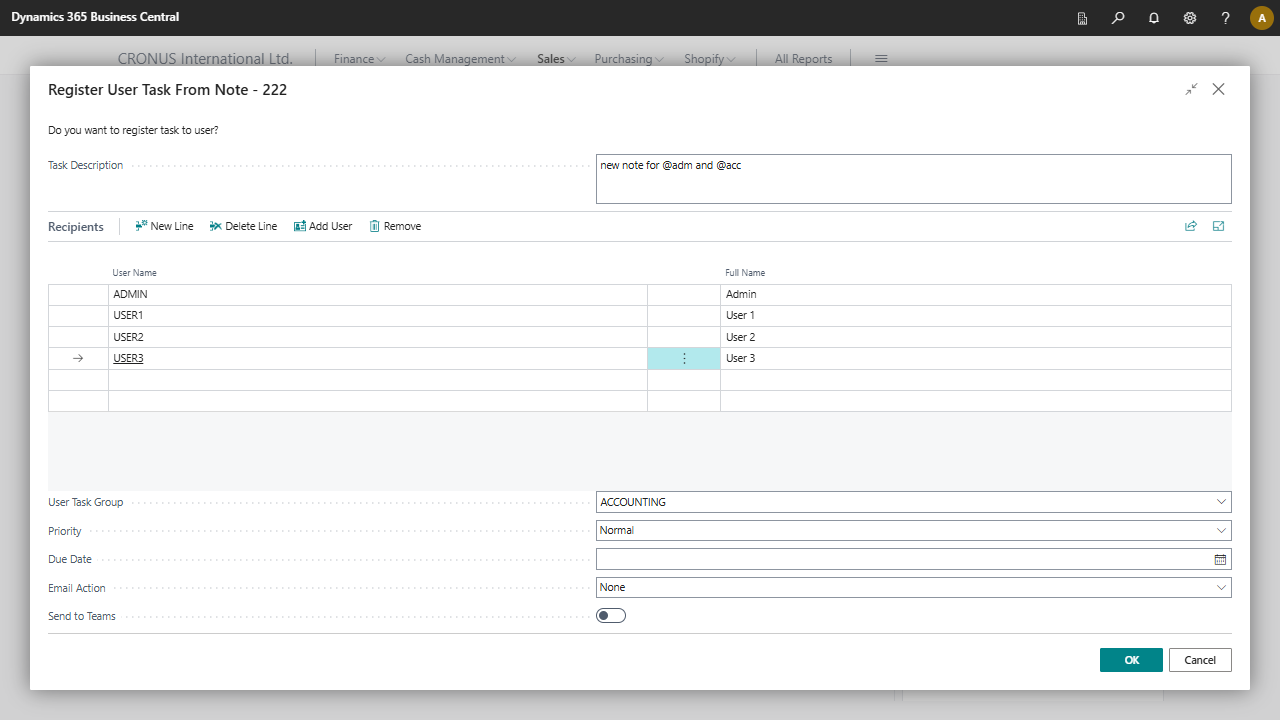Click the New Line action icon
This screenshot has height=720, width=1280.
[x=141, y=226]
